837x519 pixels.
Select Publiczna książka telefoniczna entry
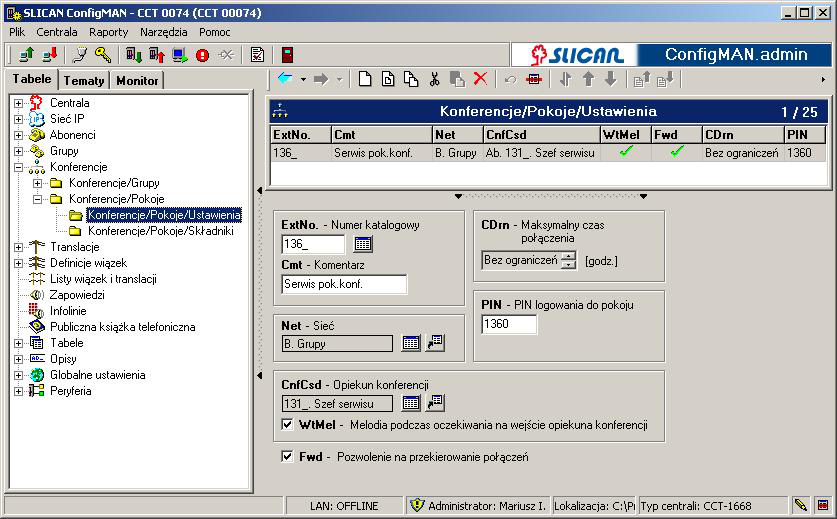pos(122,327)
